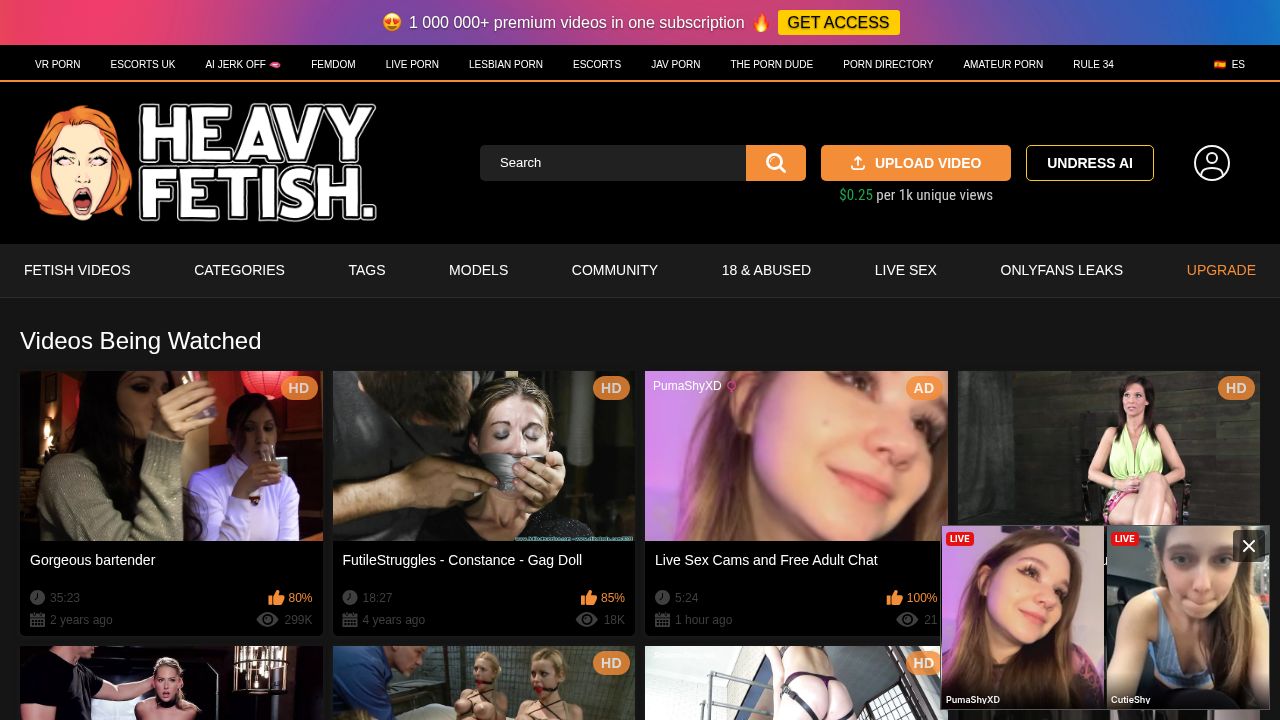This screenshot has width=1280, height=720.
Task: Close the live cams popup
Action: tap(1248, 546)
